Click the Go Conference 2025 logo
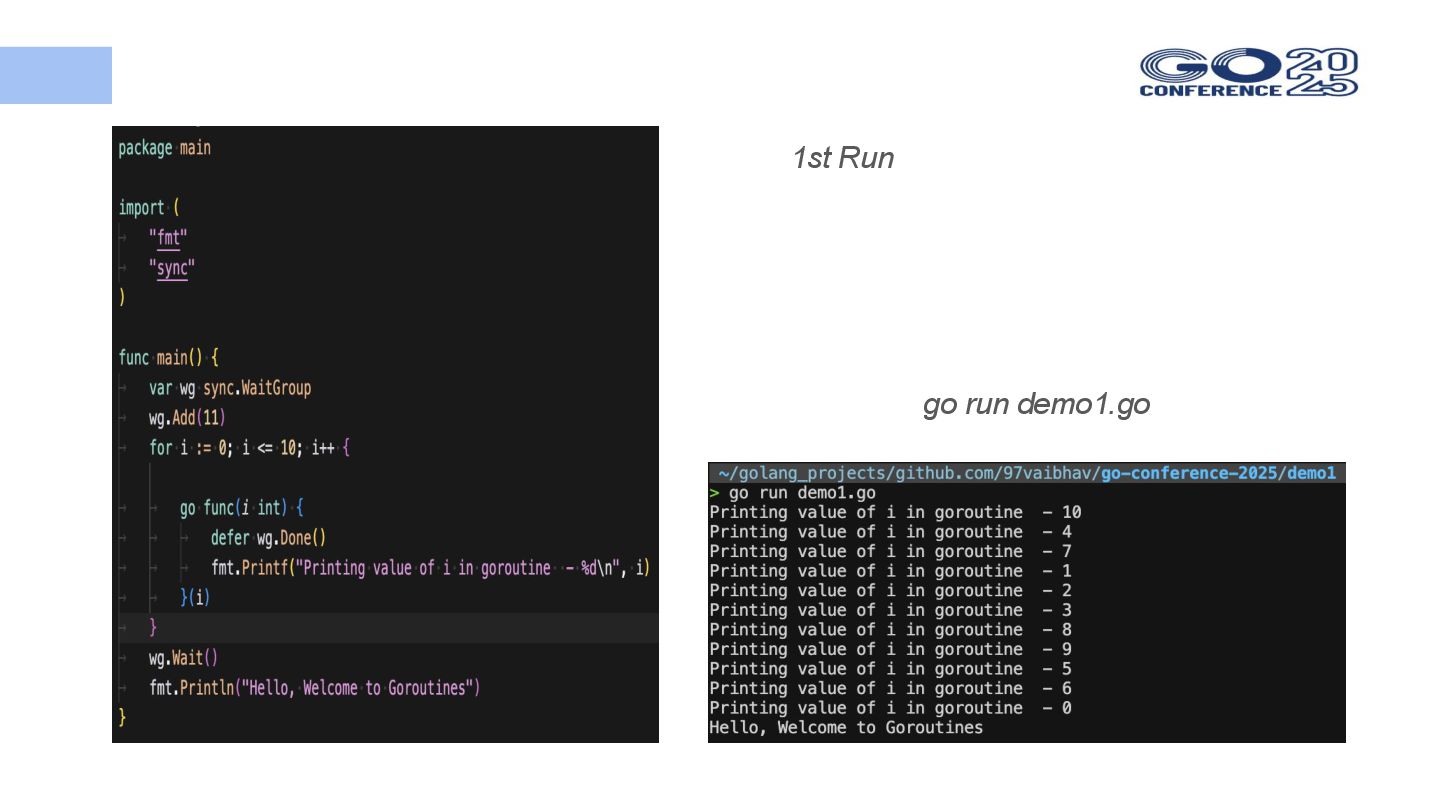The image size is (1440, 810). click(1249, 72)
